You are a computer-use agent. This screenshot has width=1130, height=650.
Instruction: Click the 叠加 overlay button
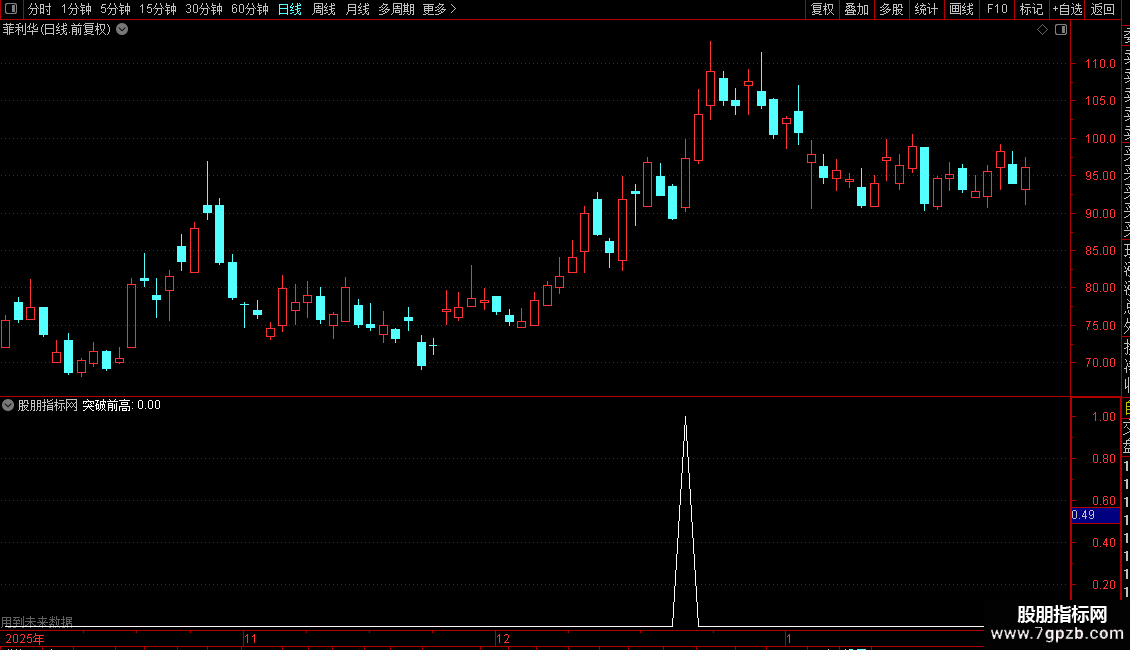click(857, 9)
